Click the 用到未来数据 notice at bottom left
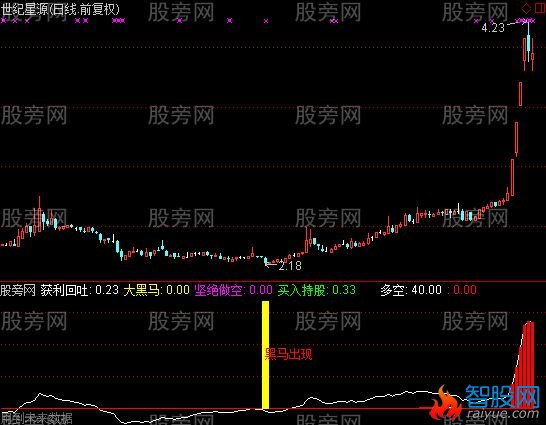Screen dimensions: 546x425 [36, 418]
